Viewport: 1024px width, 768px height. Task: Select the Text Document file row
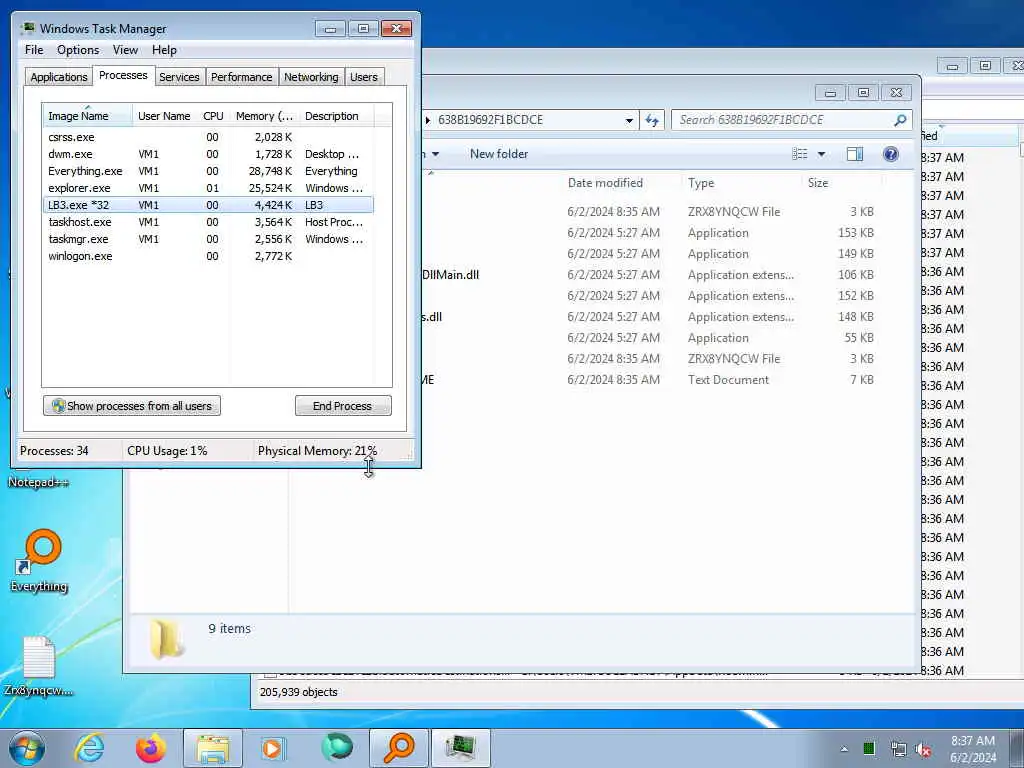click(650, 379)
